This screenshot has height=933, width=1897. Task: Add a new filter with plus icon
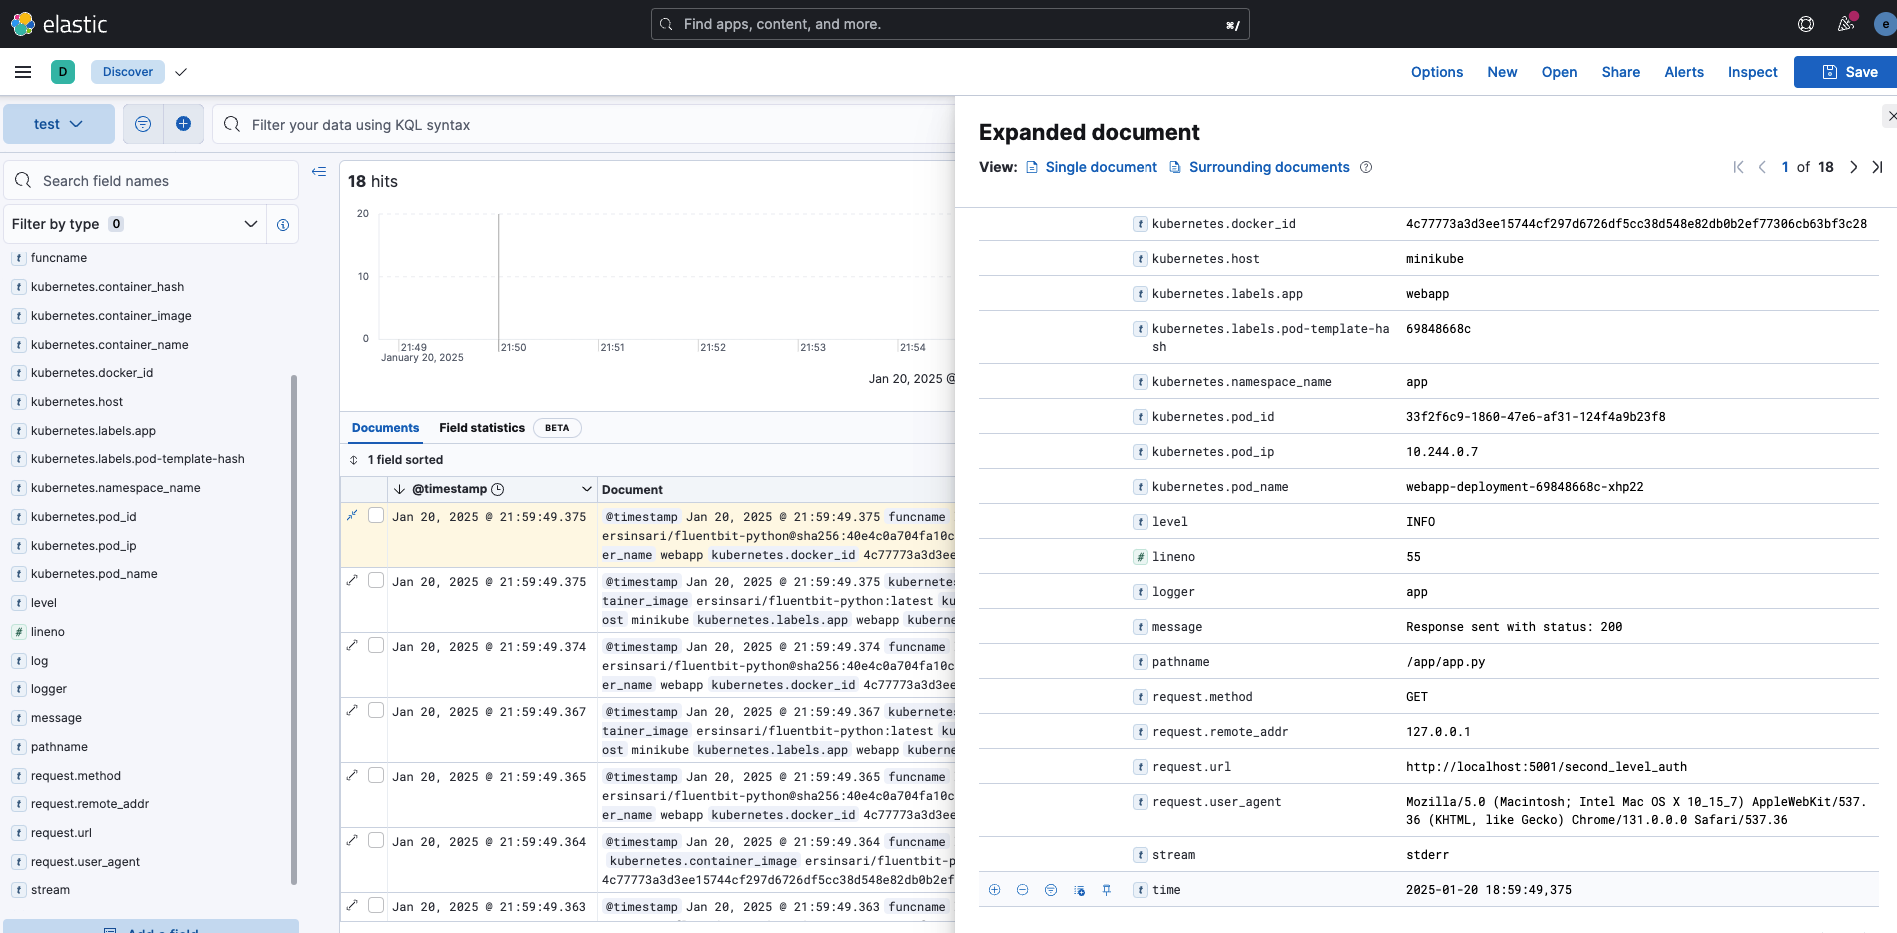point(183,124)
